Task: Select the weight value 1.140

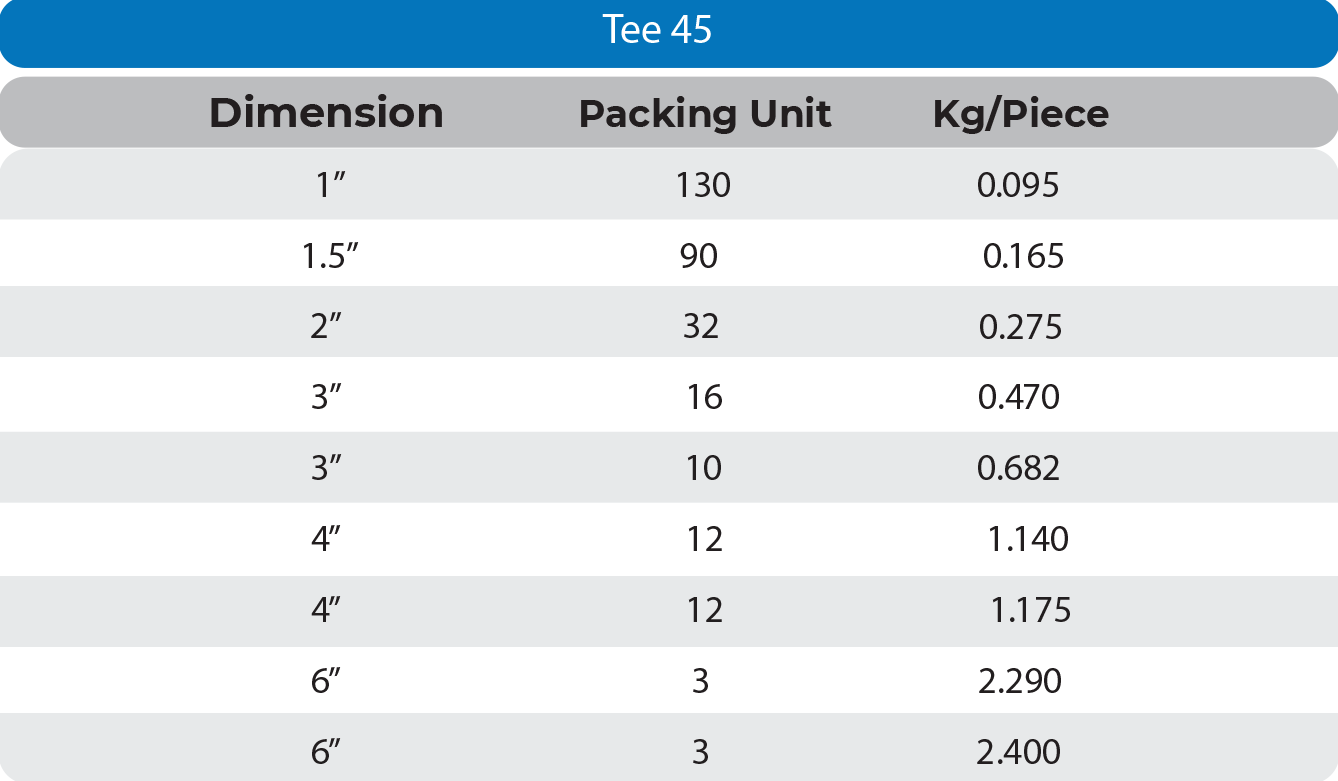Action: click(1028, 540)
